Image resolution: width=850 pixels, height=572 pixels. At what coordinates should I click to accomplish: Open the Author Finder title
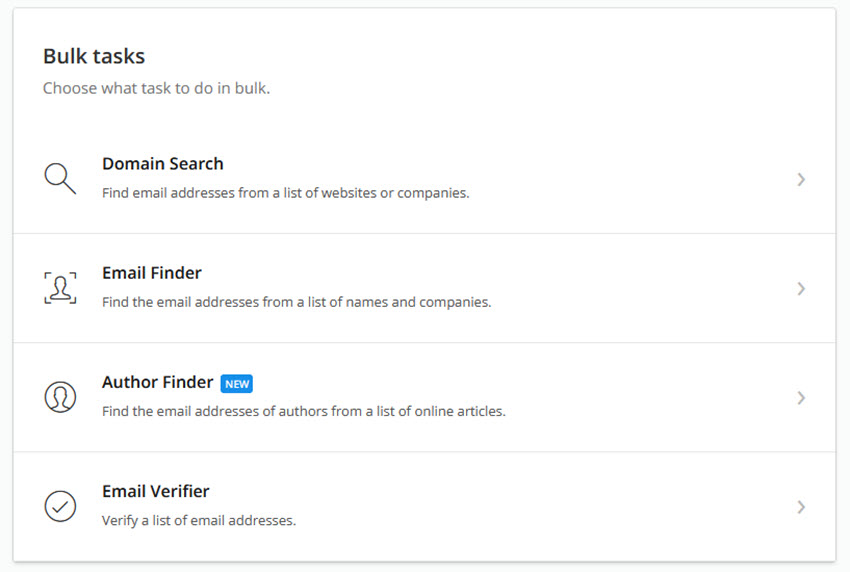[157, 382]
